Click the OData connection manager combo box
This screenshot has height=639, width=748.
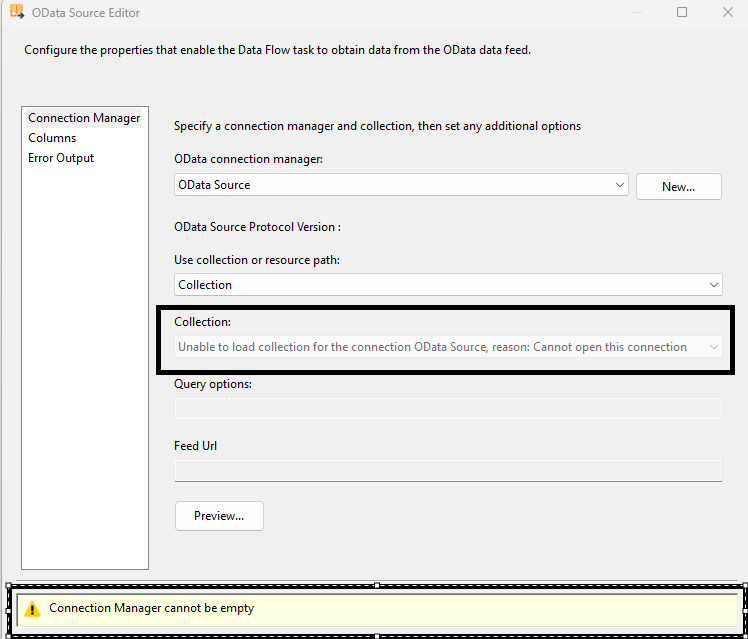390,185
